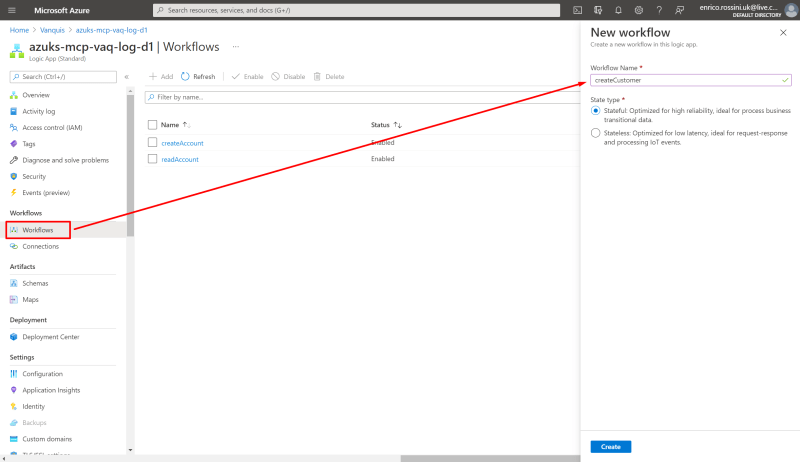Open the createAccount workflow link

pos(182,143)
